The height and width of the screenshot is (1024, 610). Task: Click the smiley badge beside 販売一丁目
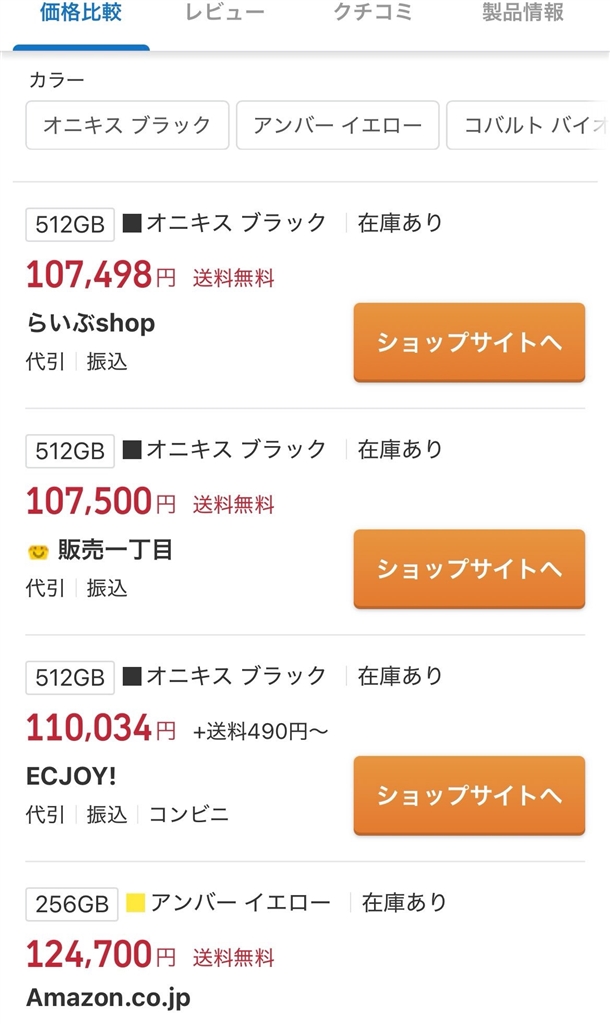(38, 551)
